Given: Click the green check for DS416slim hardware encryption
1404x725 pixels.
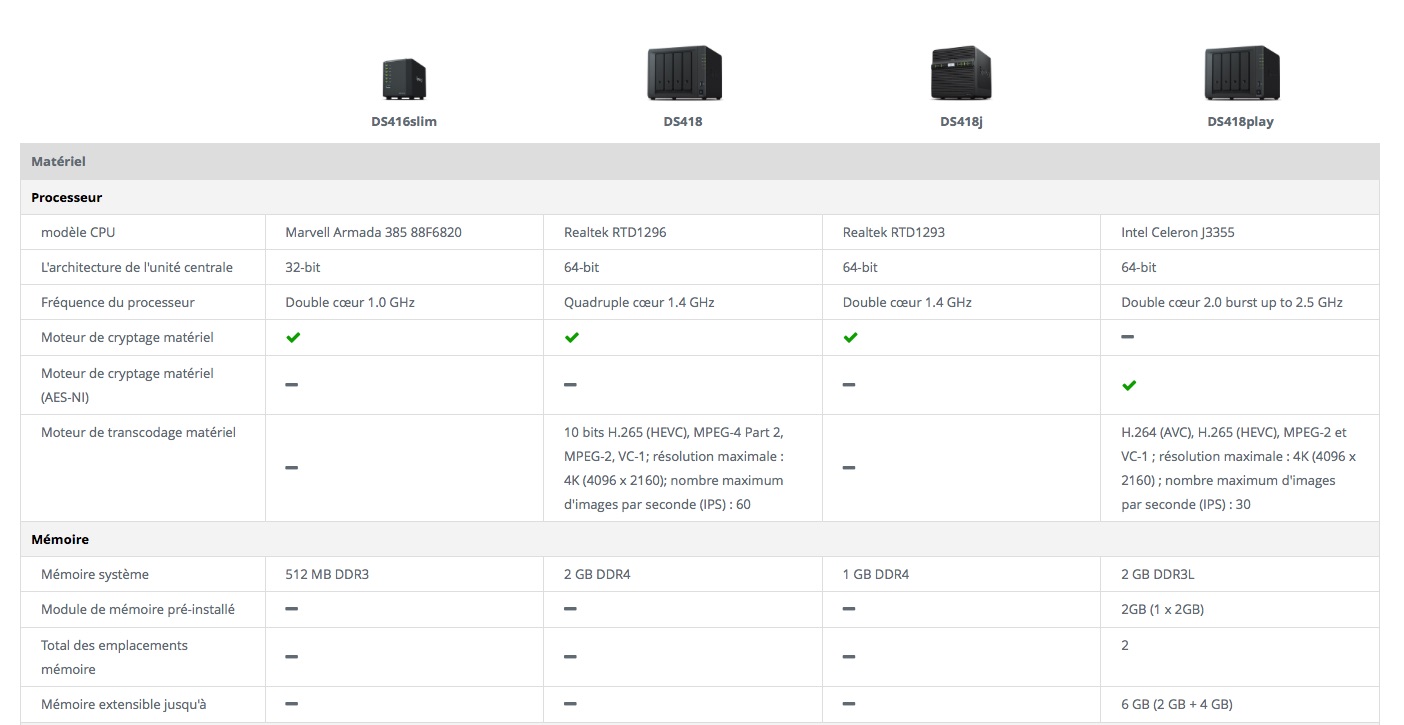Looking at the screenshot, I should point(293,338).
